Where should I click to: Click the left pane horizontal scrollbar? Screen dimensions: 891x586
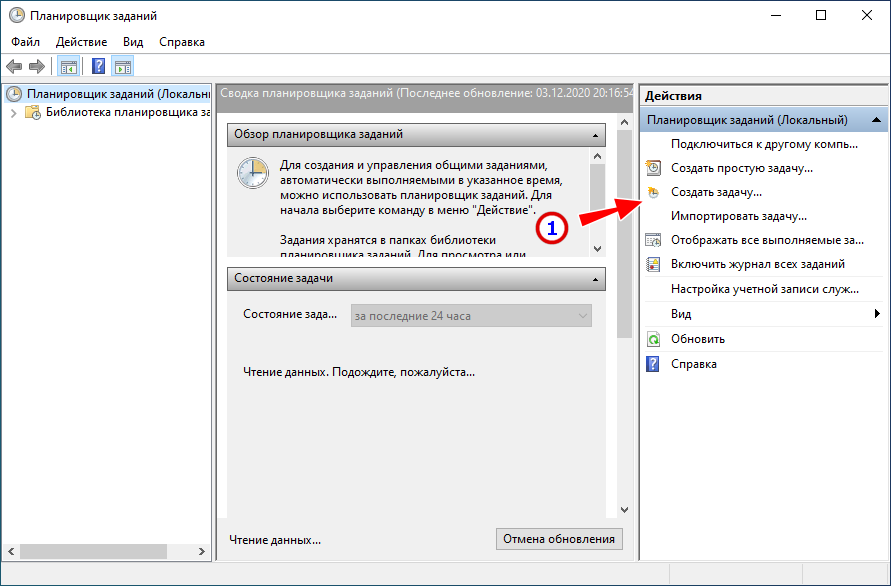(x=100, y=551)
